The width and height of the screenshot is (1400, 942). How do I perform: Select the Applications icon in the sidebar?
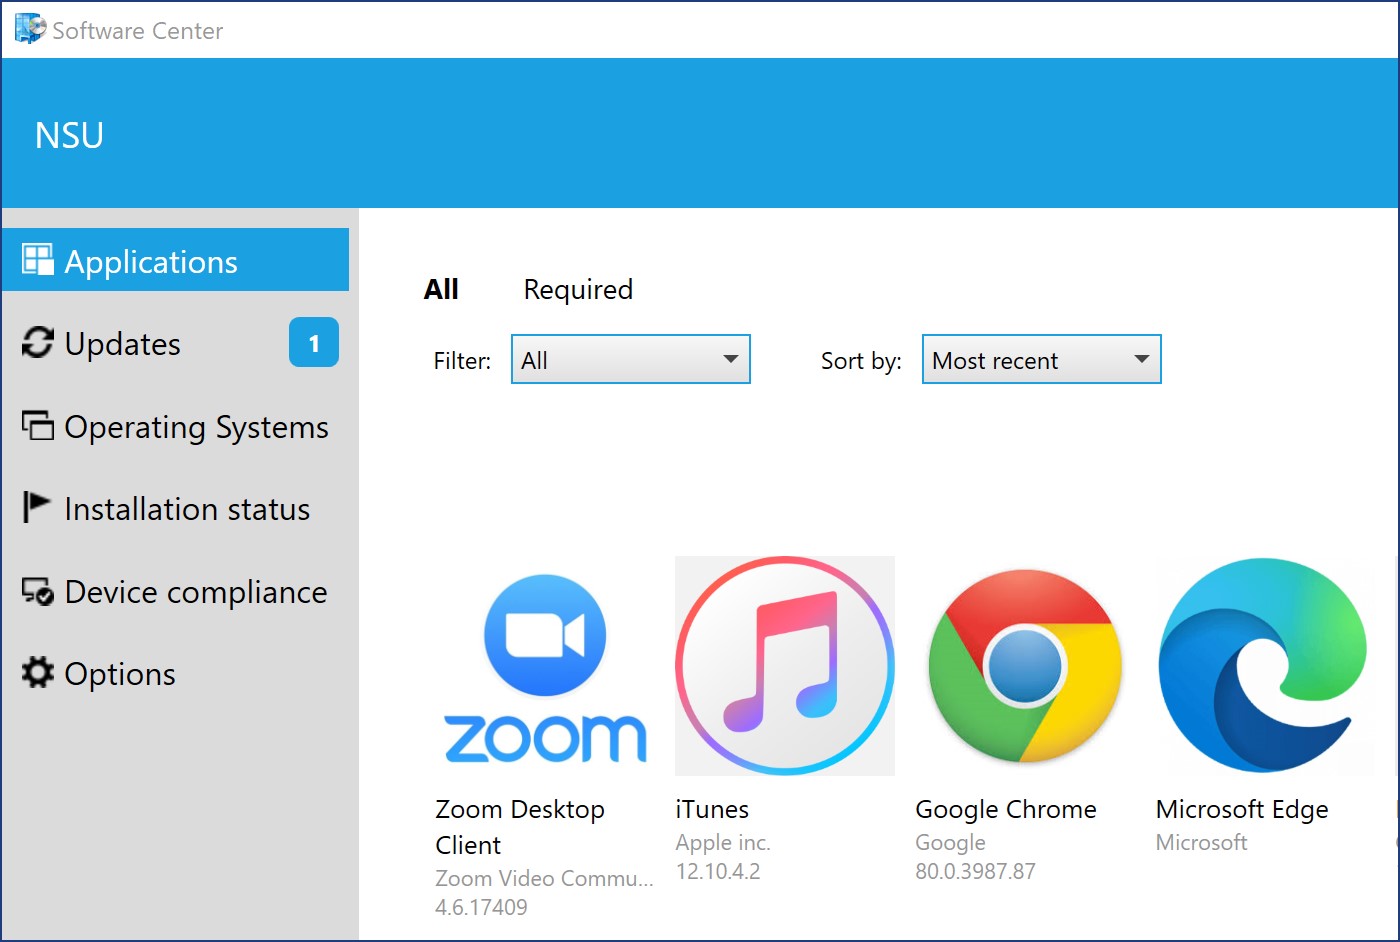pyautogui.click(x=37, y=259)
